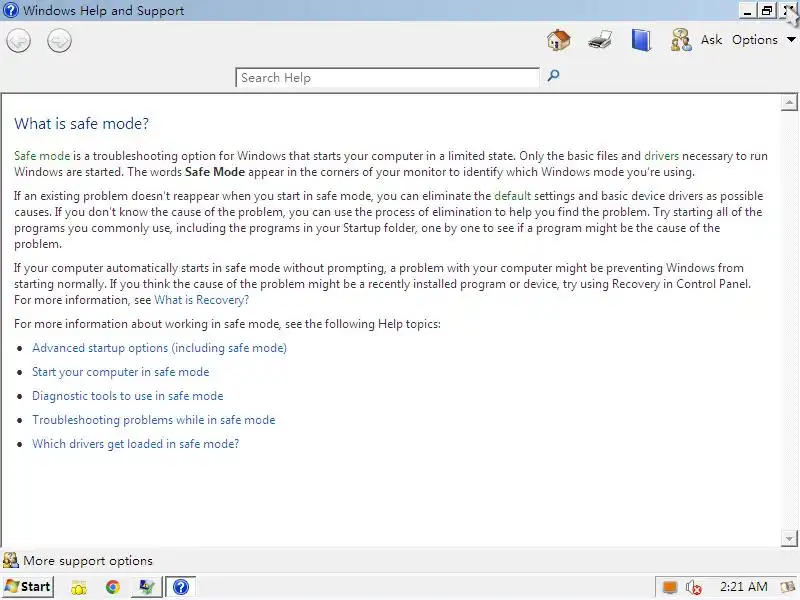
Task: Open the monitor program icon in taskbar
Action: point(147,587)
